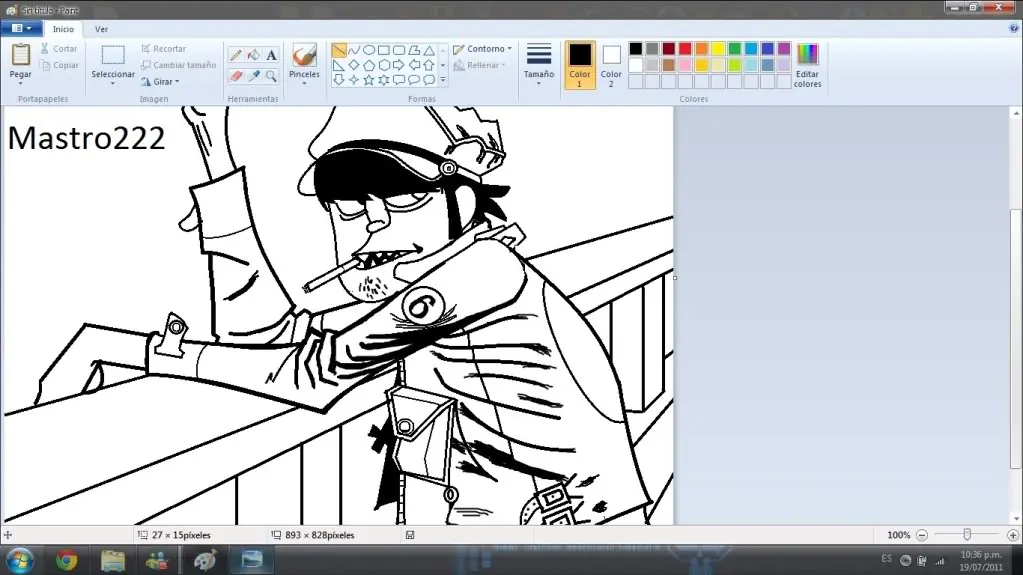Pick the green color swatch

pos(735,49)
